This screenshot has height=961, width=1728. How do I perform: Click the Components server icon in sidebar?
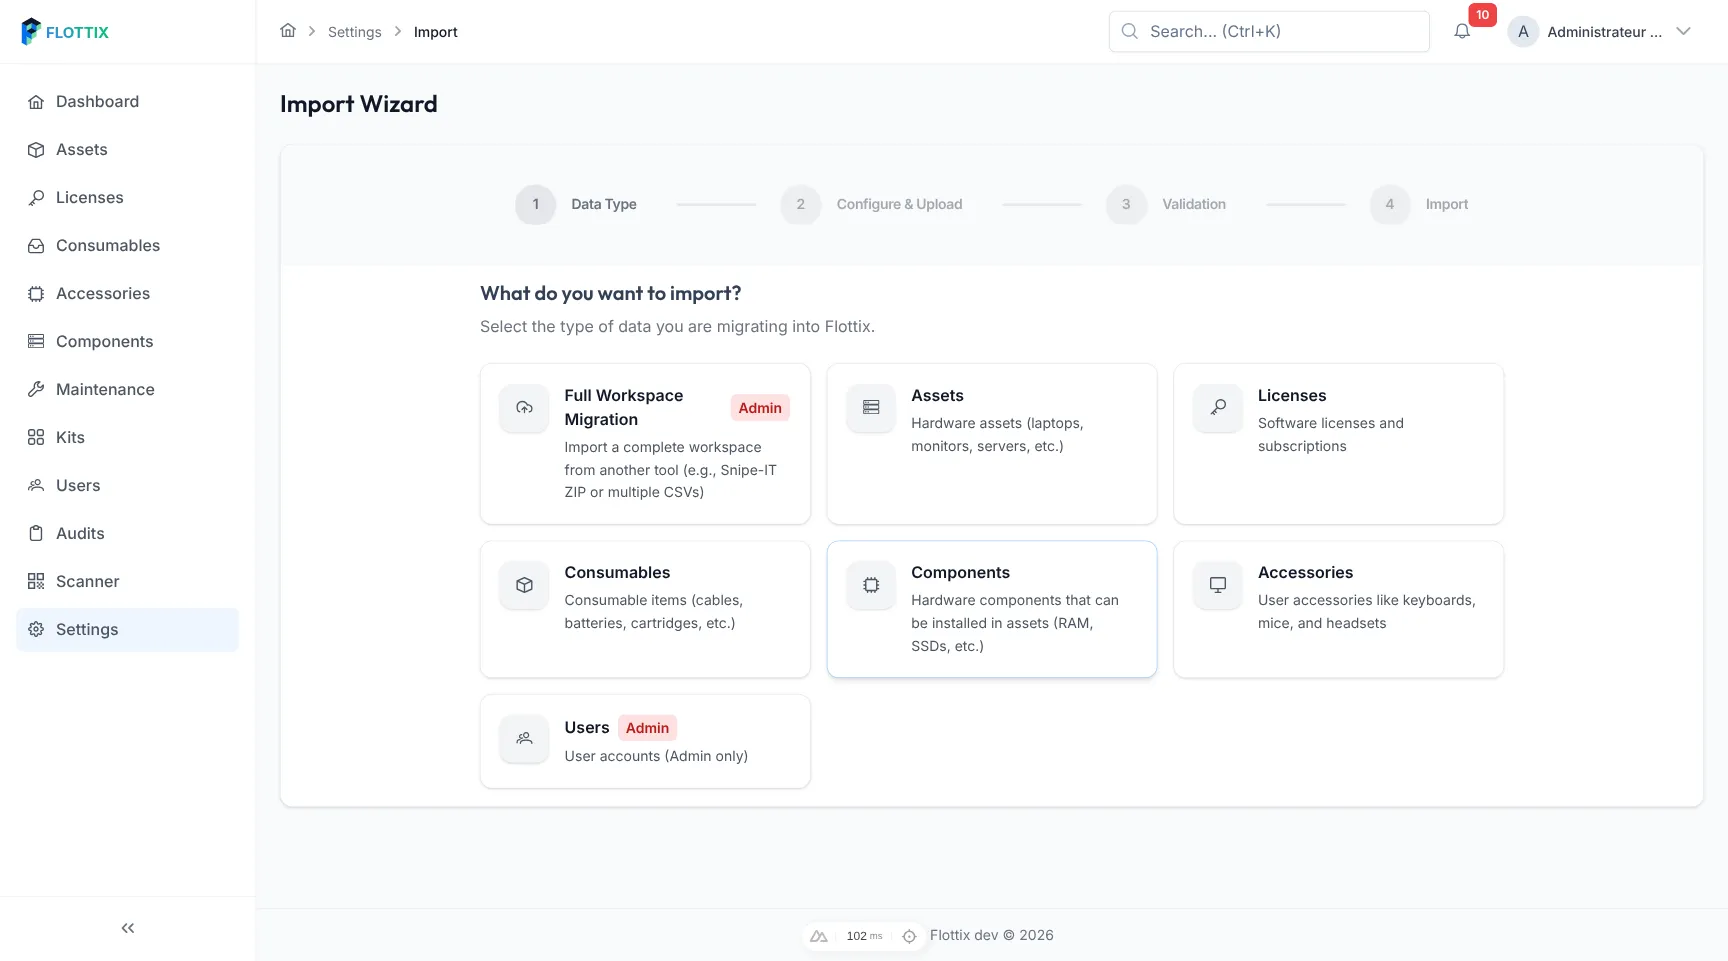(x=36, y=342)
